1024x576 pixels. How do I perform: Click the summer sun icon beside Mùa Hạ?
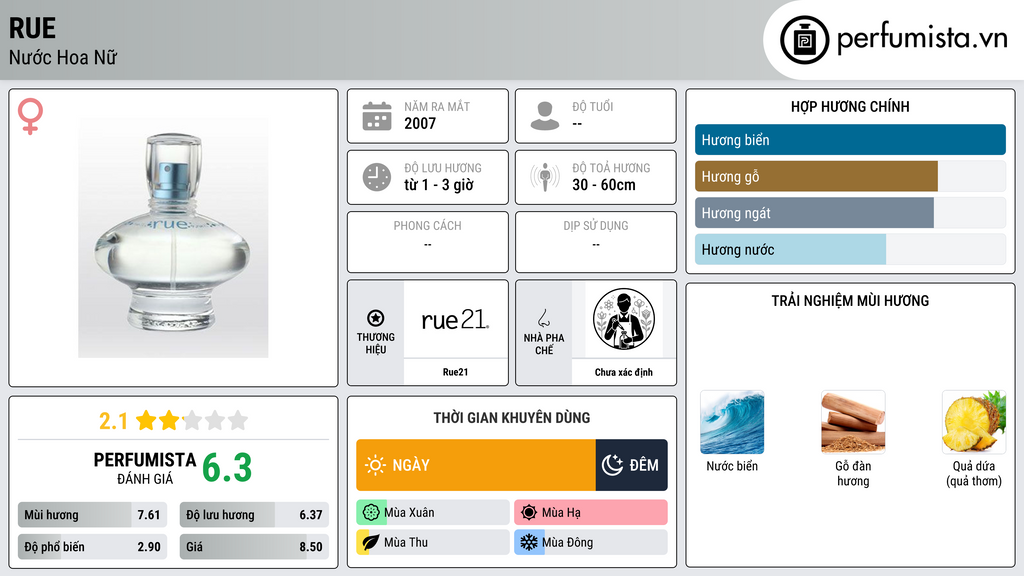click(x=529, y=513)
